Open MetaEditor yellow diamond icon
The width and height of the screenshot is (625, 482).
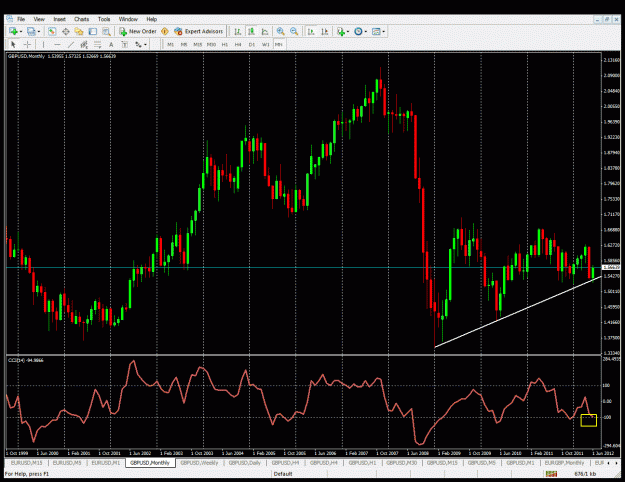[165, 31]
